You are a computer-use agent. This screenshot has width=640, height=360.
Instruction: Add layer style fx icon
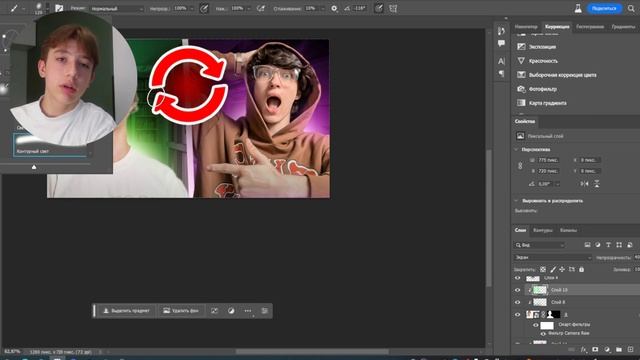click(583, 349)
